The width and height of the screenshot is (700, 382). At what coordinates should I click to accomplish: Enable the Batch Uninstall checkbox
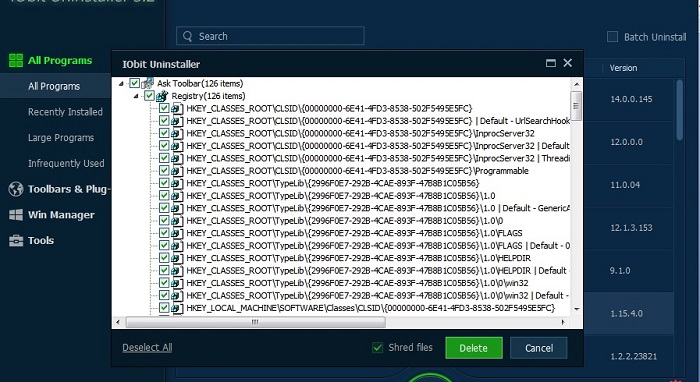[612, 37]
